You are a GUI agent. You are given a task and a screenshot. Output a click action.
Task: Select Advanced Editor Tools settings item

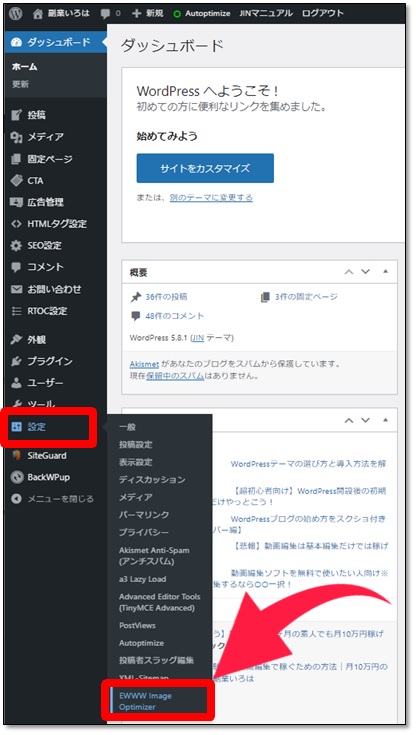[x=159, y=602]
